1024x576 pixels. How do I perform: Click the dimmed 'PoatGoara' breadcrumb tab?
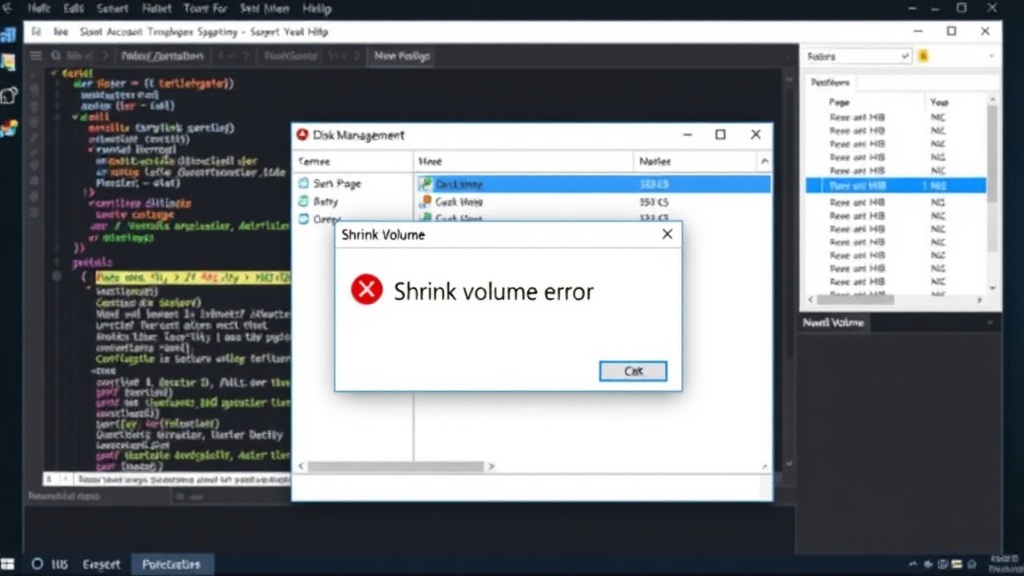click(291, 56)
